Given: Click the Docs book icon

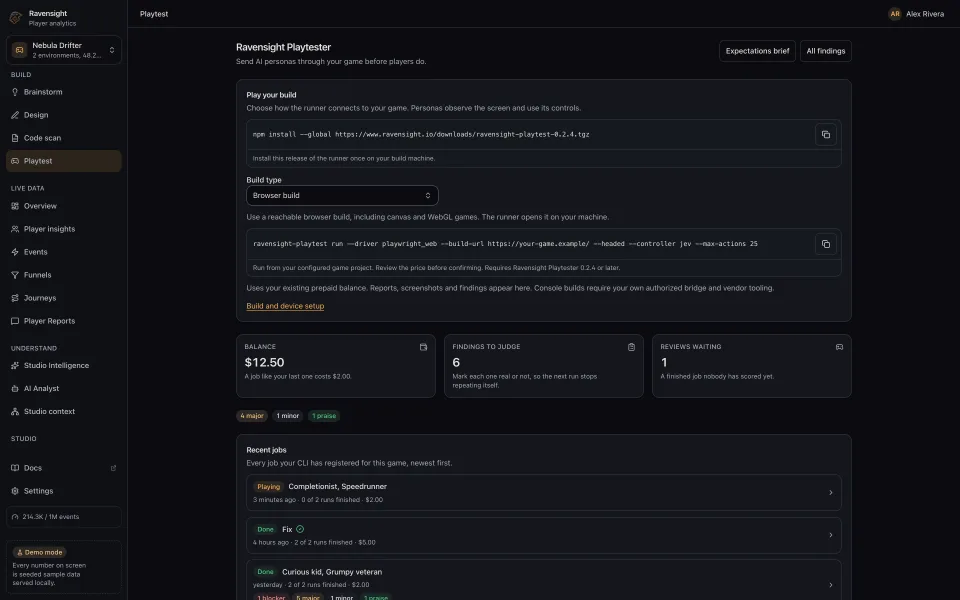Looking at the screenshot, I should point(15,468).
